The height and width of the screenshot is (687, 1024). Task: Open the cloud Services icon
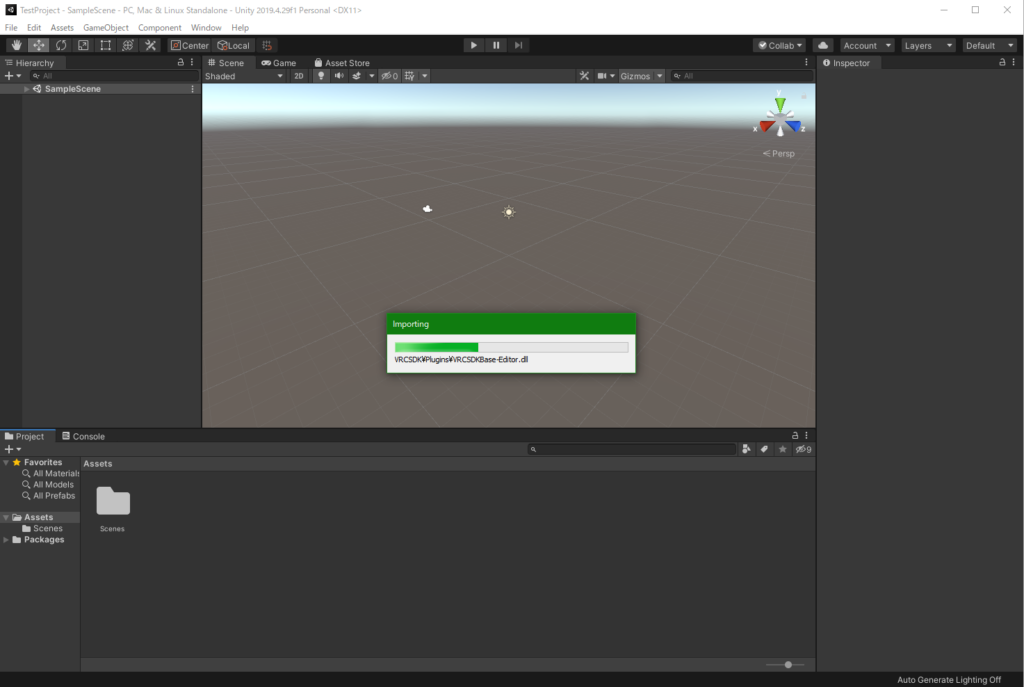[x=823, y=45]
